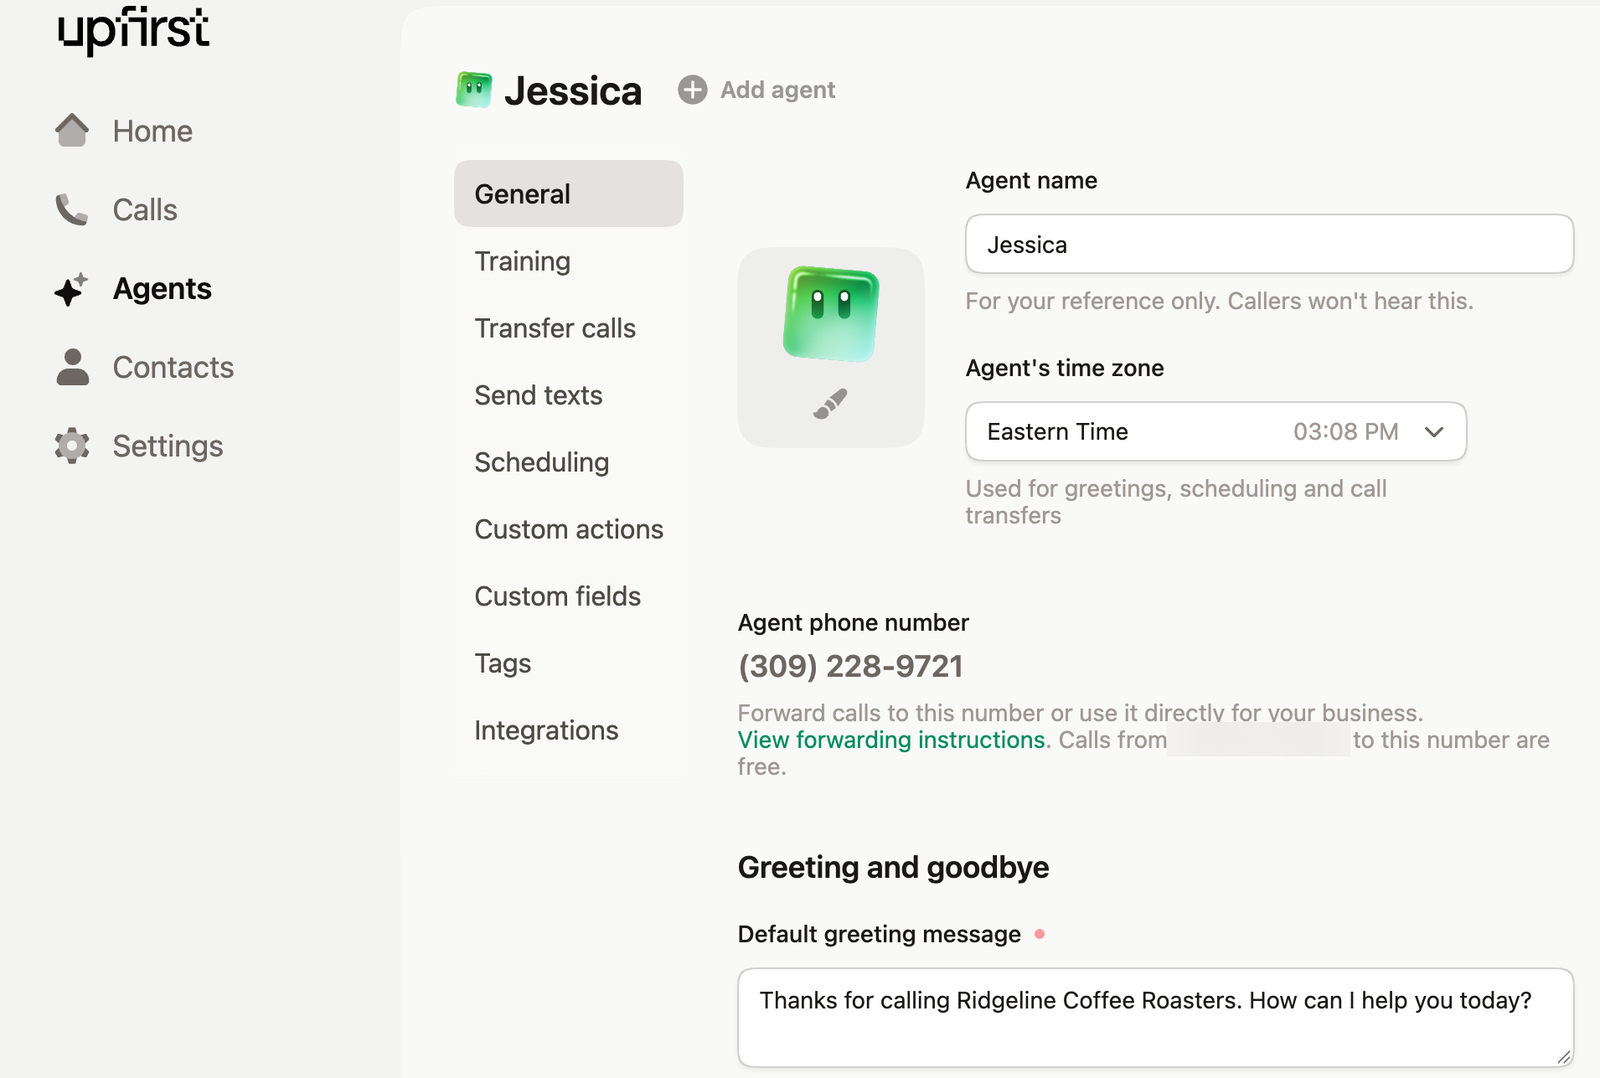Expand the time zone dropdown chevron
This screenshot has height=1078, width=1600.
tap(1434, 432)
